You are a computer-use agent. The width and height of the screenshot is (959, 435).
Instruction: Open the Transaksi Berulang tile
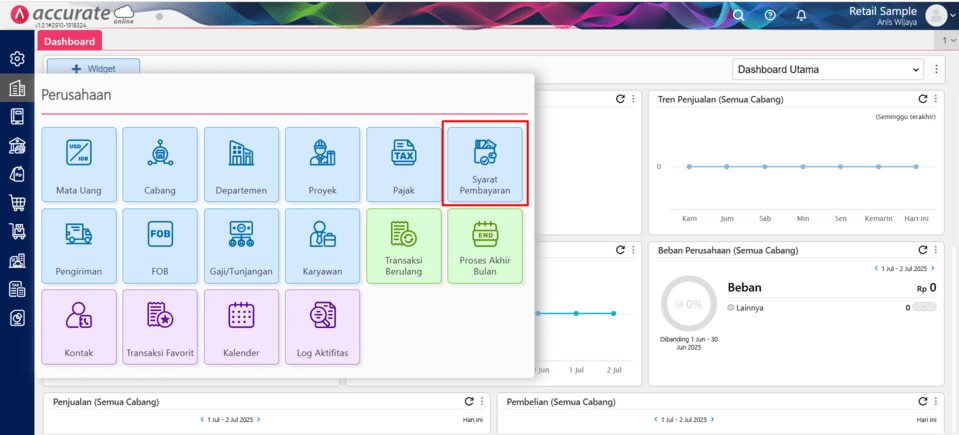(x=403, y=245)
